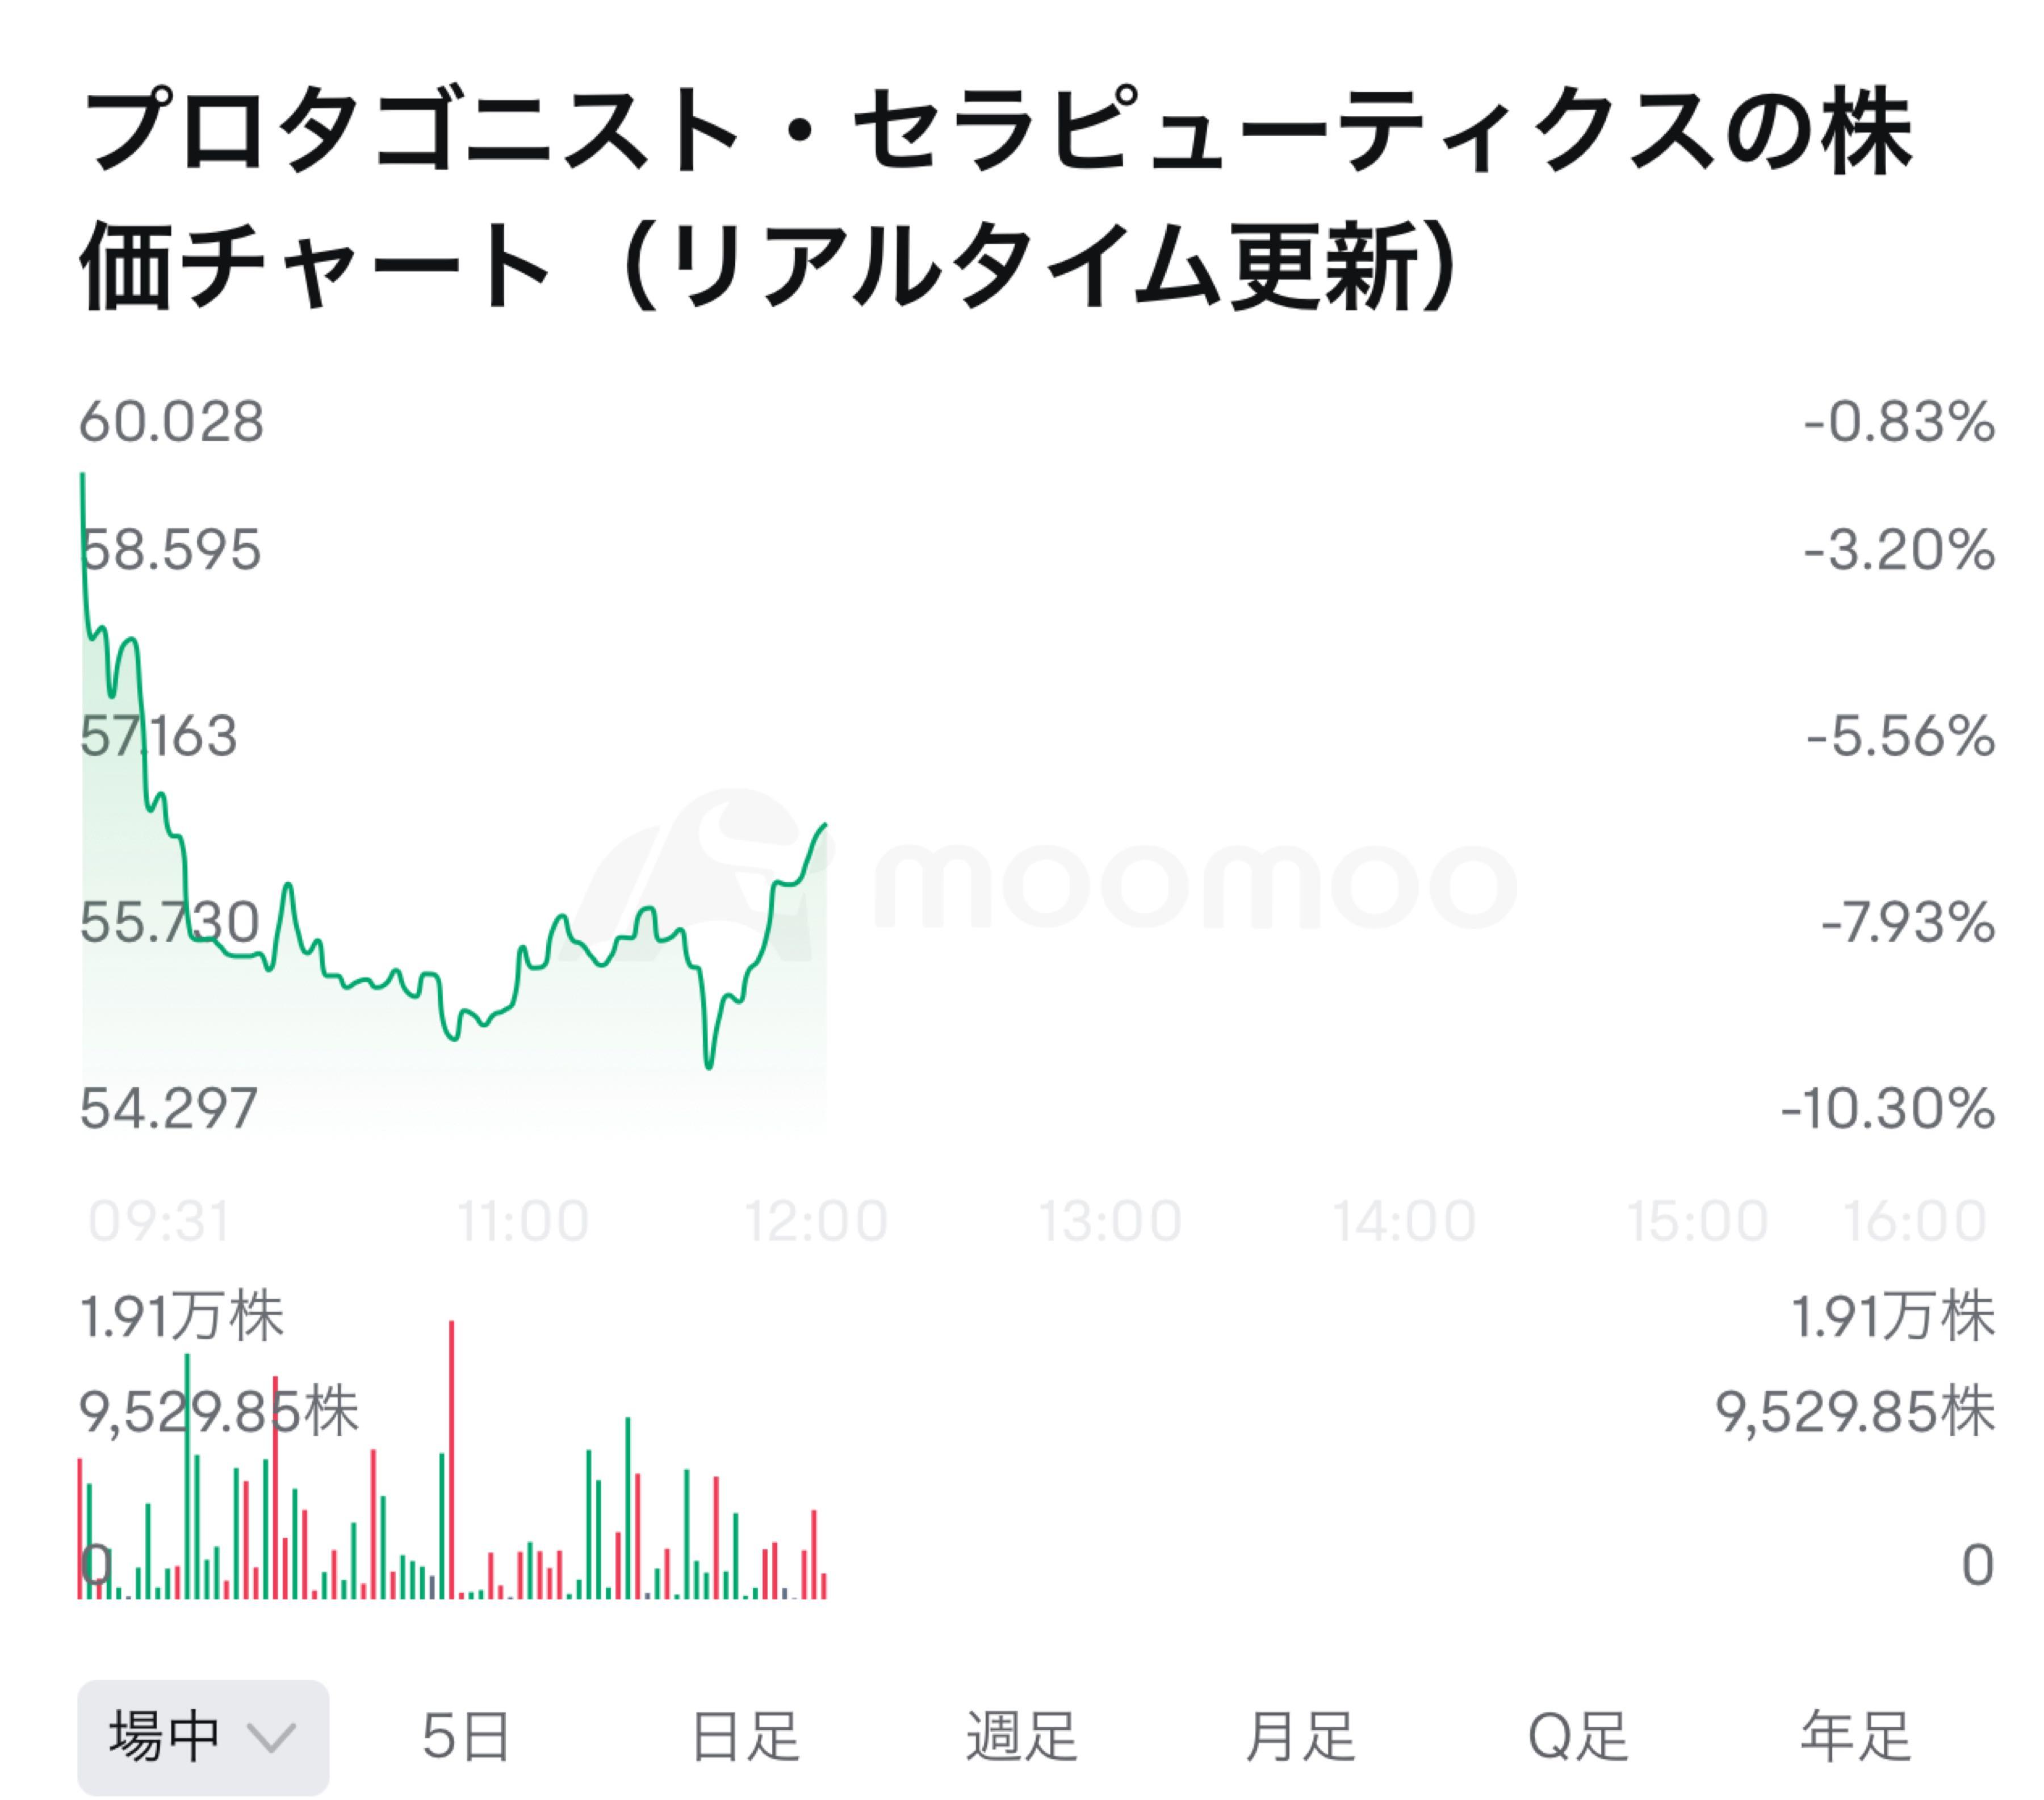
Task: Click the 54.297 bottom price label
Action: [x=169, y=1109]
